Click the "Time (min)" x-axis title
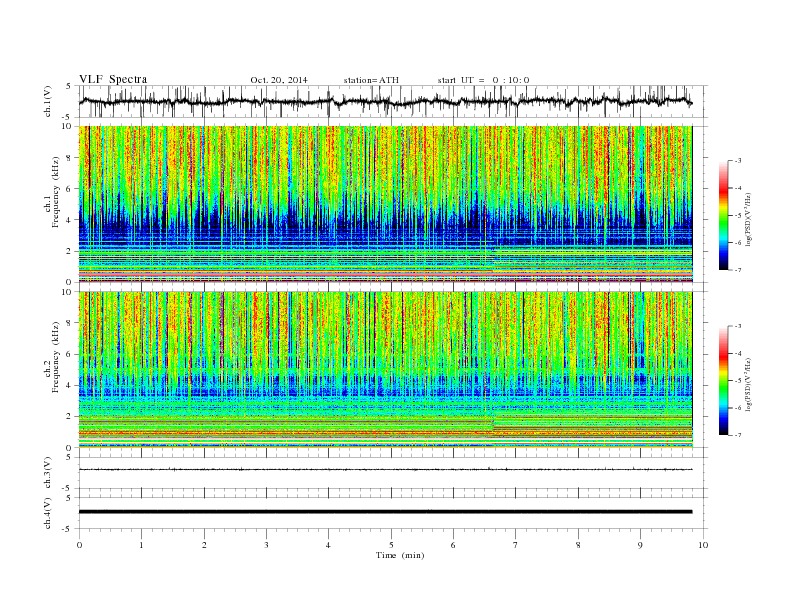 [400, 555]
